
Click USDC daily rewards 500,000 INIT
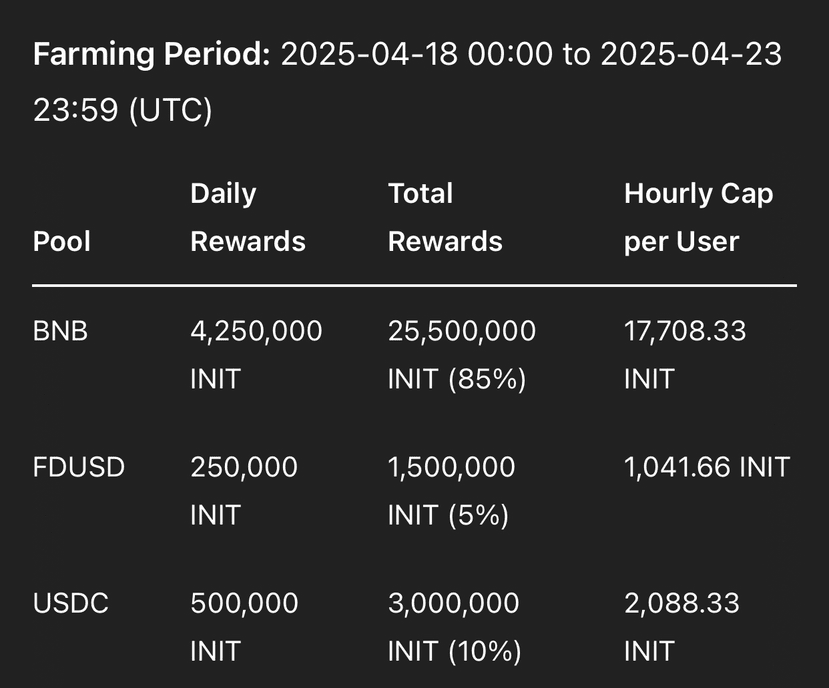[244, 627]
